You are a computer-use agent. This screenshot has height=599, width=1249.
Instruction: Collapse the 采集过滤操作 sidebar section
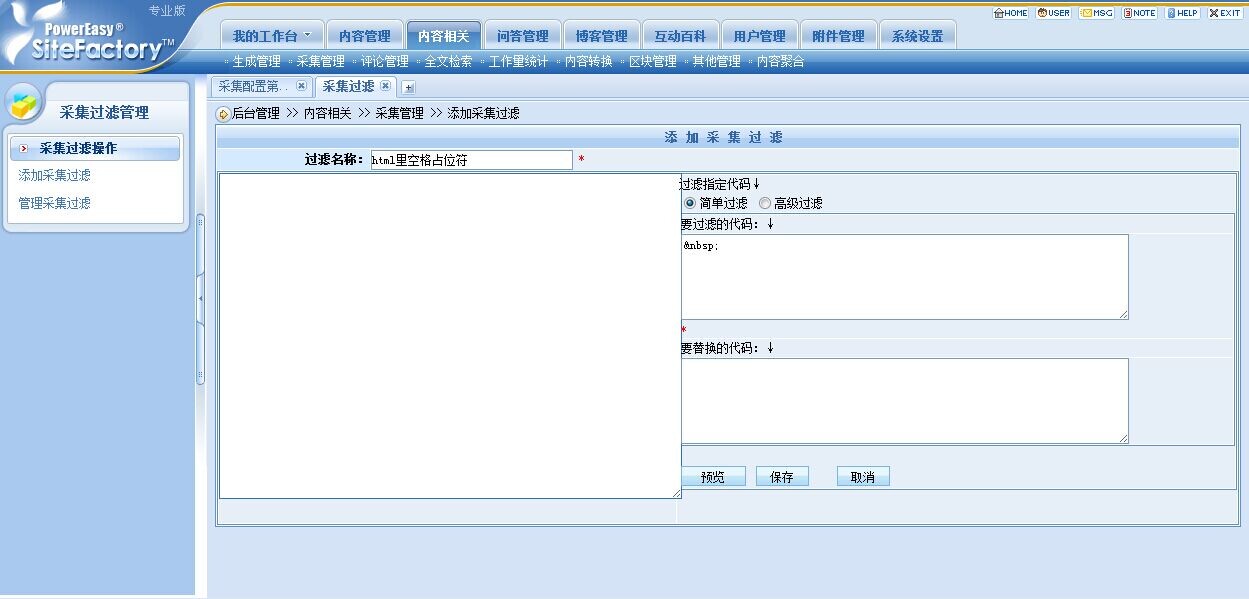tap(23, 148)
